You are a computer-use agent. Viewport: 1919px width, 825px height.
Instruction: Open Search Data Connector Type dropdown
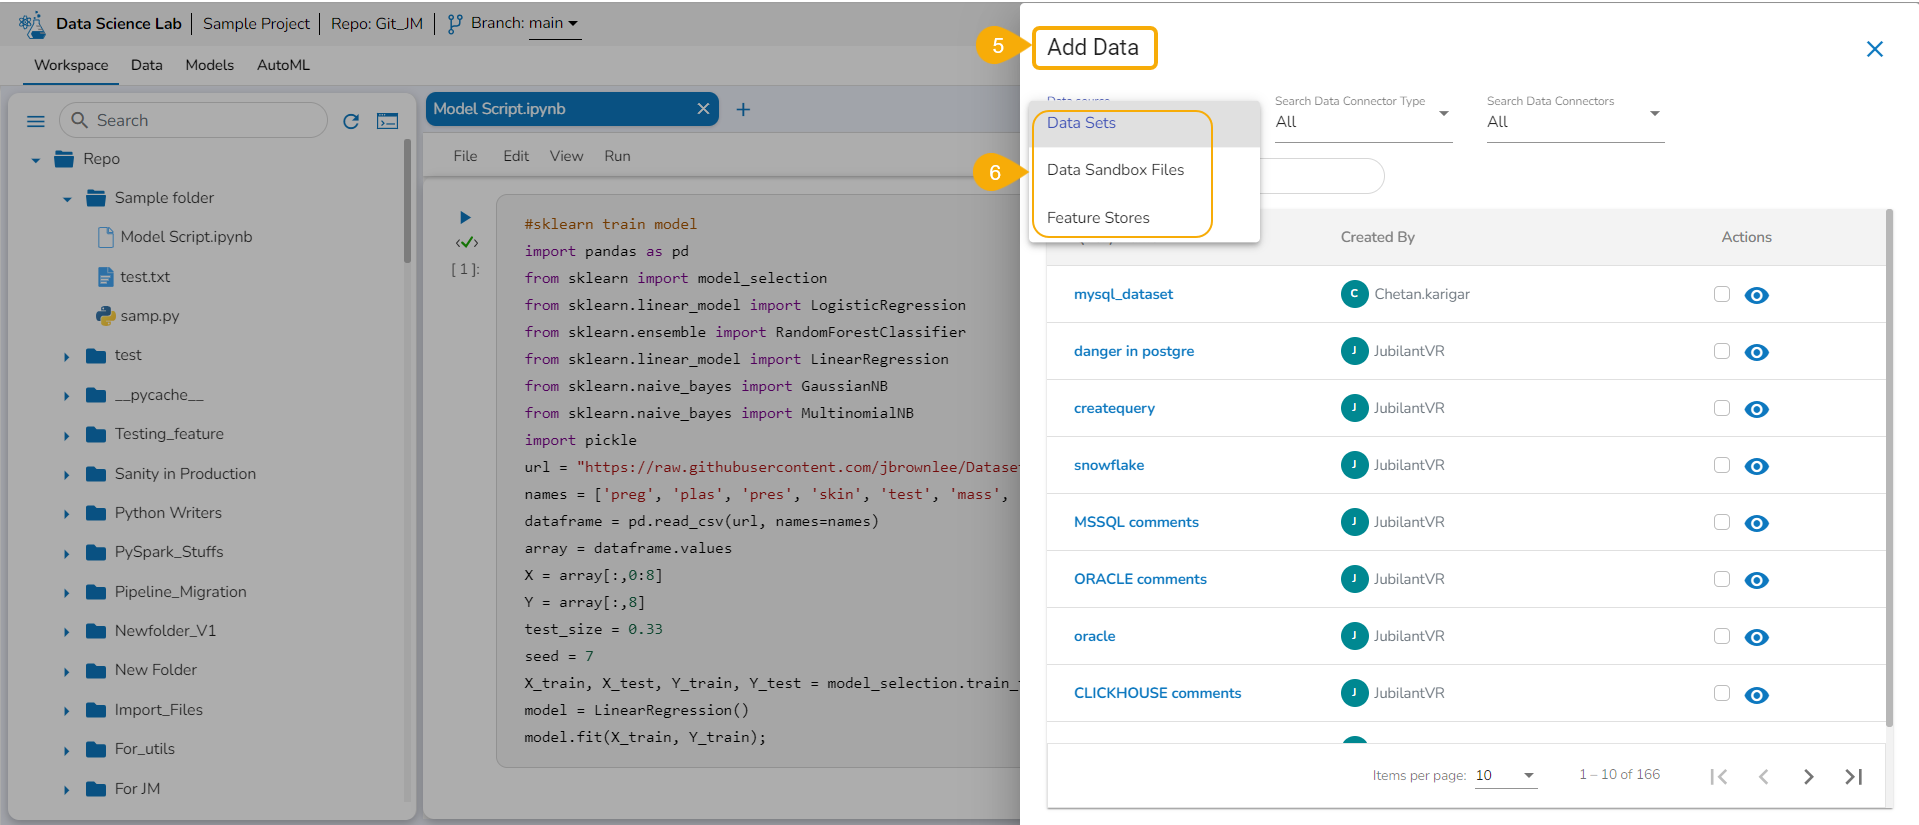click(x=1362, y=121)
